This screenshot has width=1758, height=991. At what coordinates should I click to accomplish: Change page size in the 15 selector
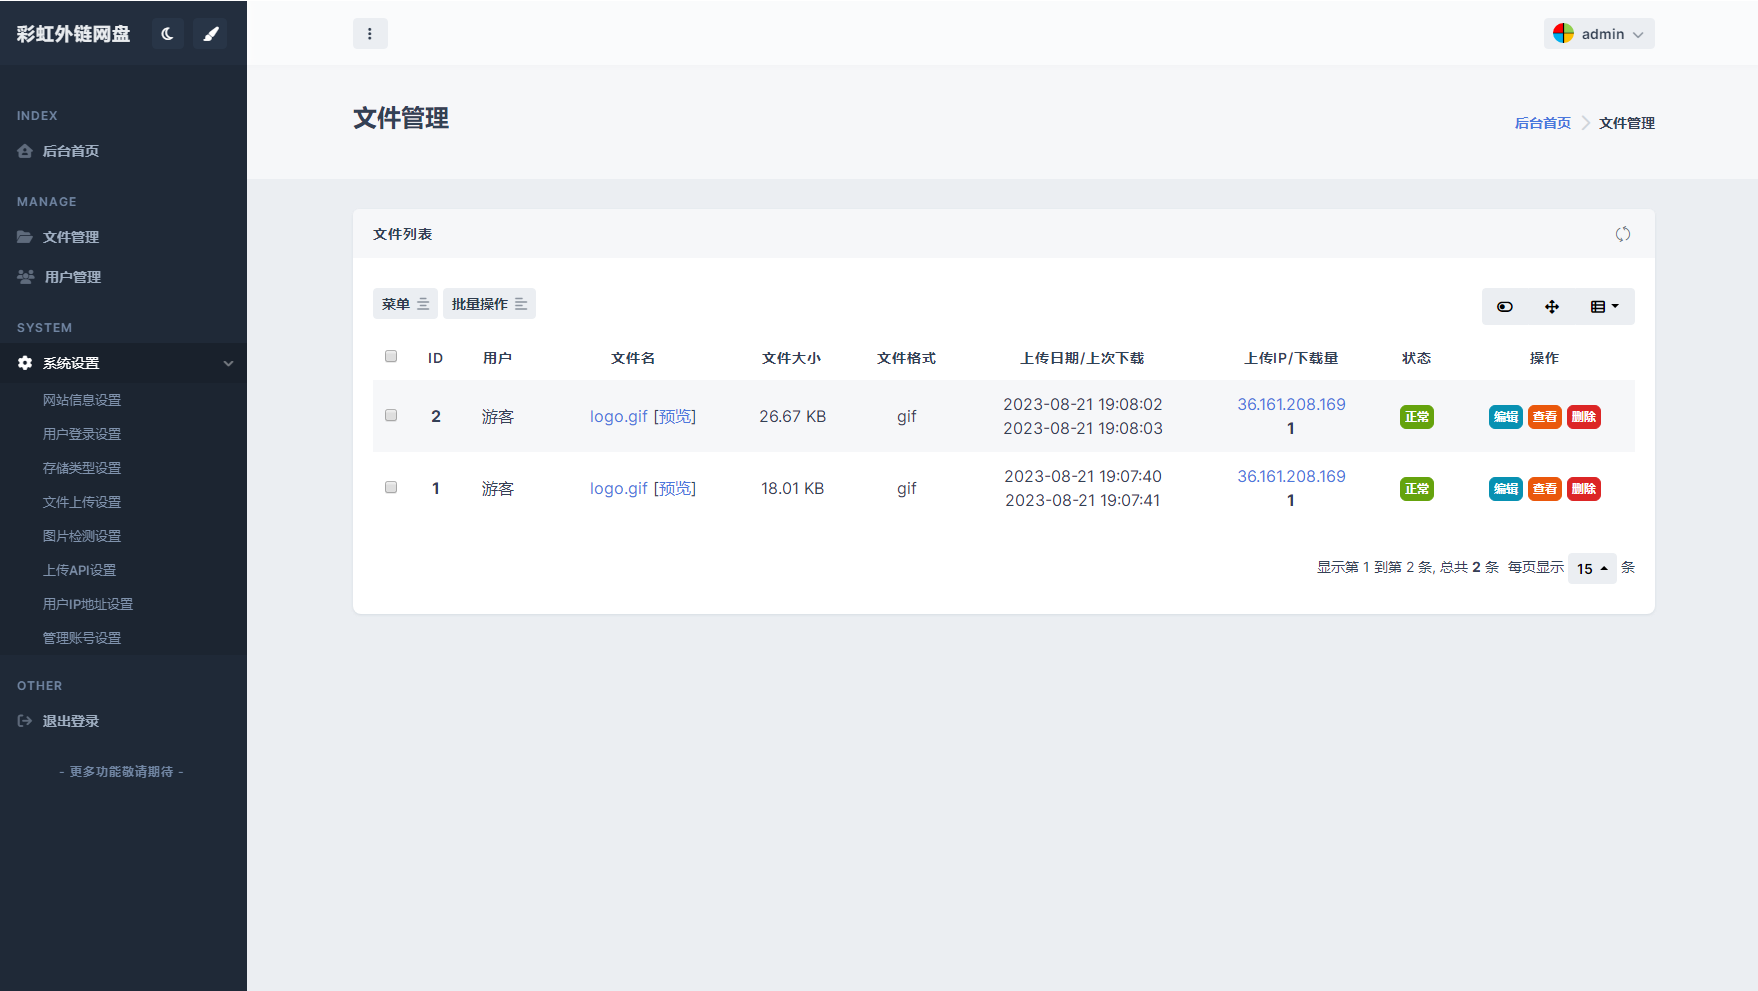[1591, 568]
